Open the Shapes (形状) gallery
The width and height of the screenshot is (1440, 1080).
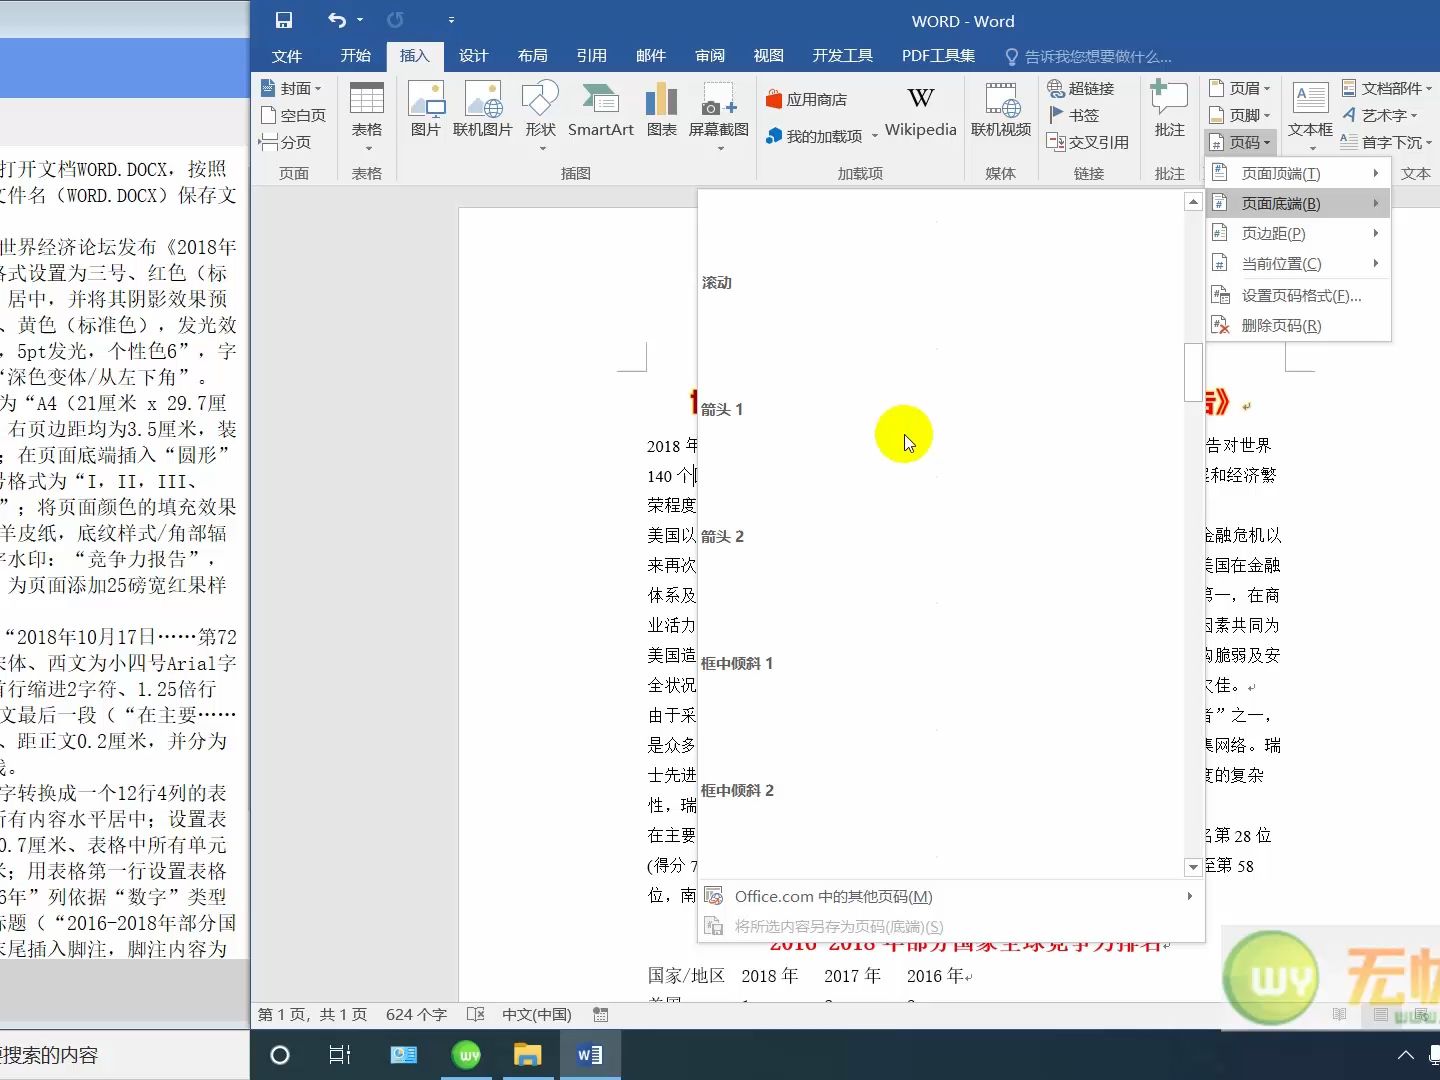tap(540, 115)
